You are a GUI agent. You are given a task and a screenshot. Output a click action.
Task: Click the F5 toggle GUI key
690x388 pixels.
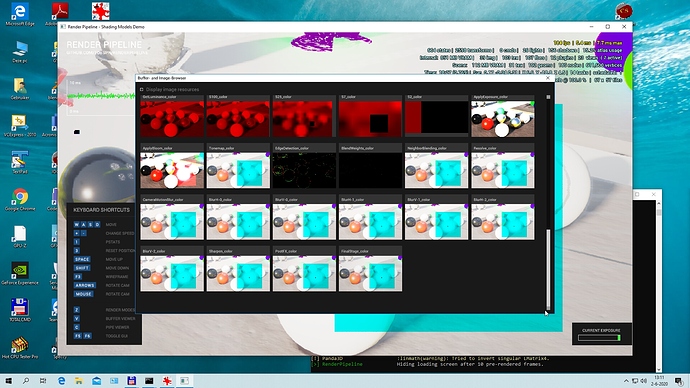click(78, 336)
